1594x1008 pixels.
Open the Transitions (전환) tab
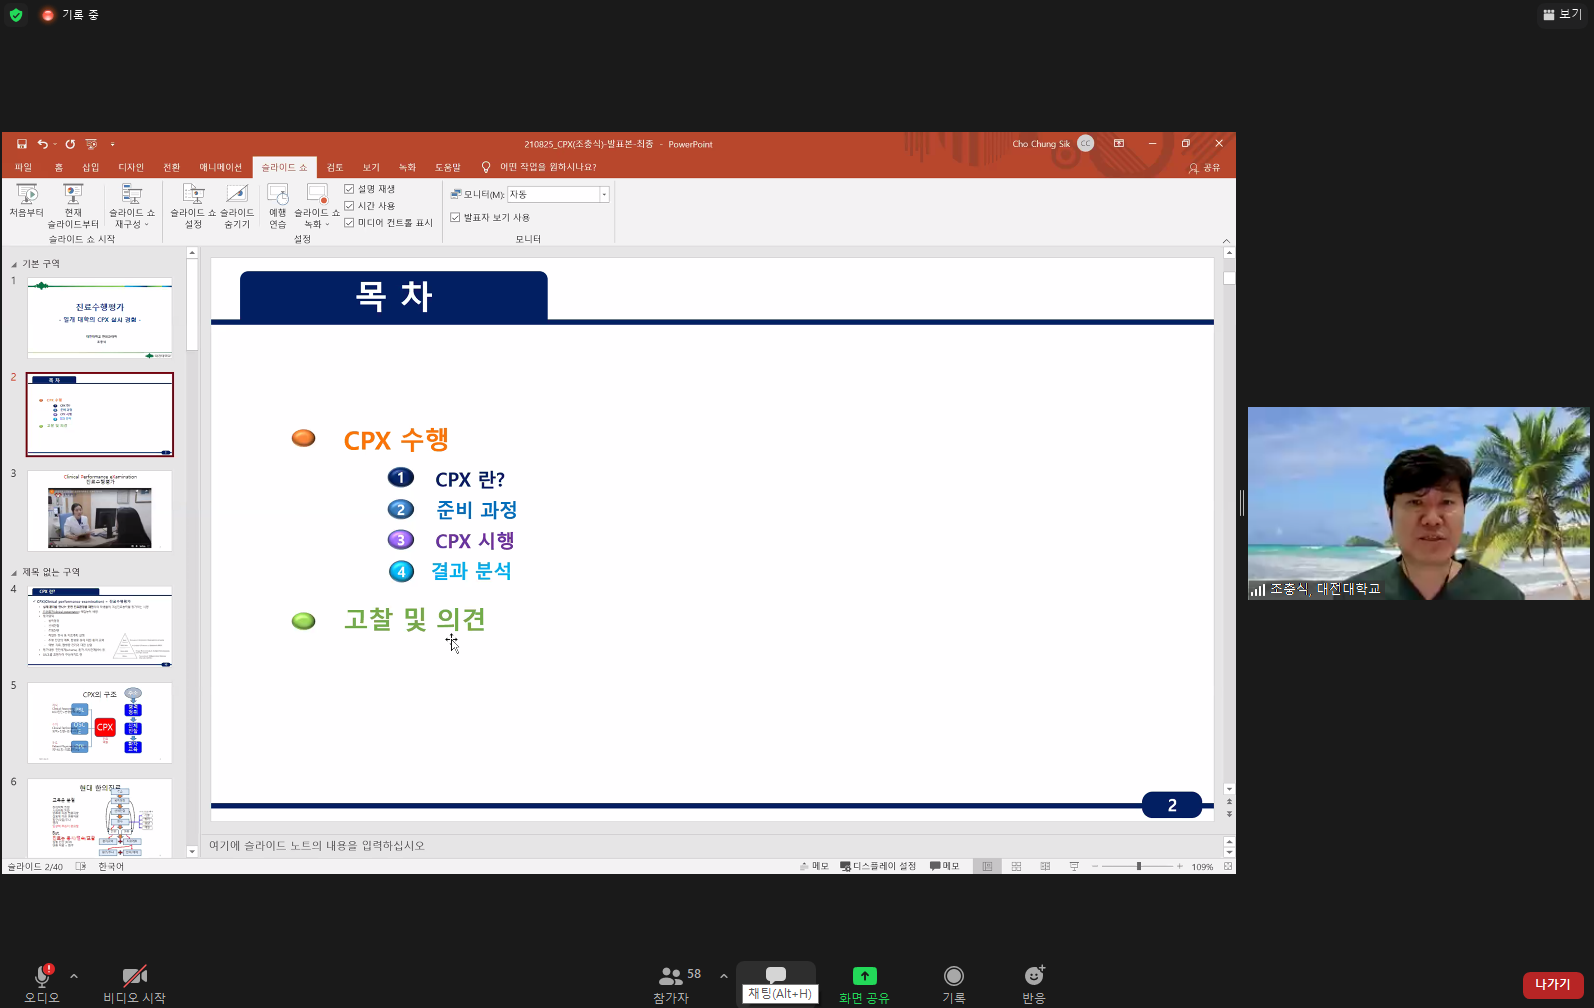(172, 167)
